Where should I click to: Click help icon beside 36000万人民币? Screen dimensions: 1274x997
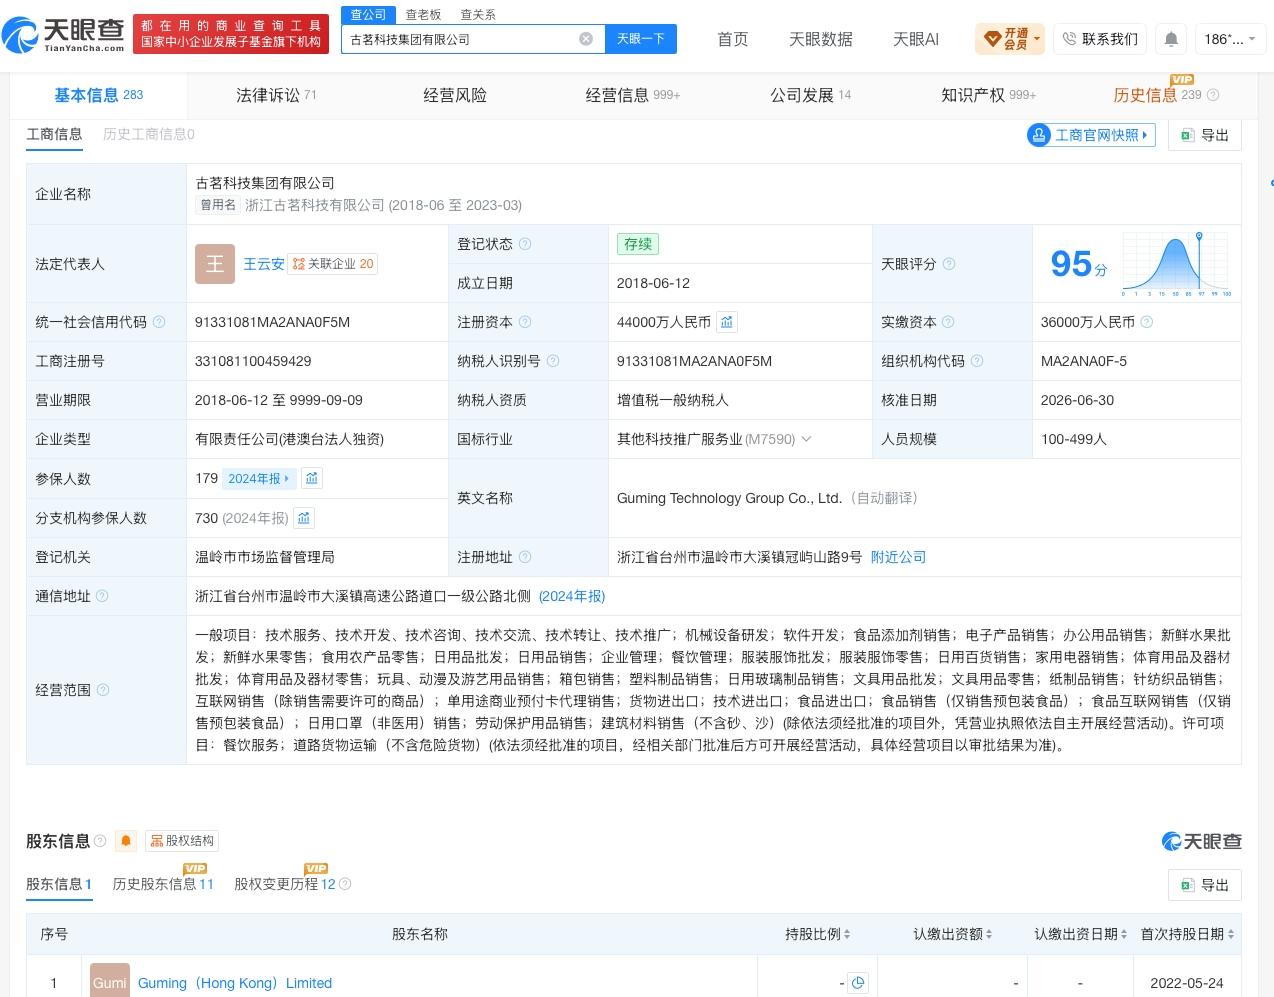1147,322
